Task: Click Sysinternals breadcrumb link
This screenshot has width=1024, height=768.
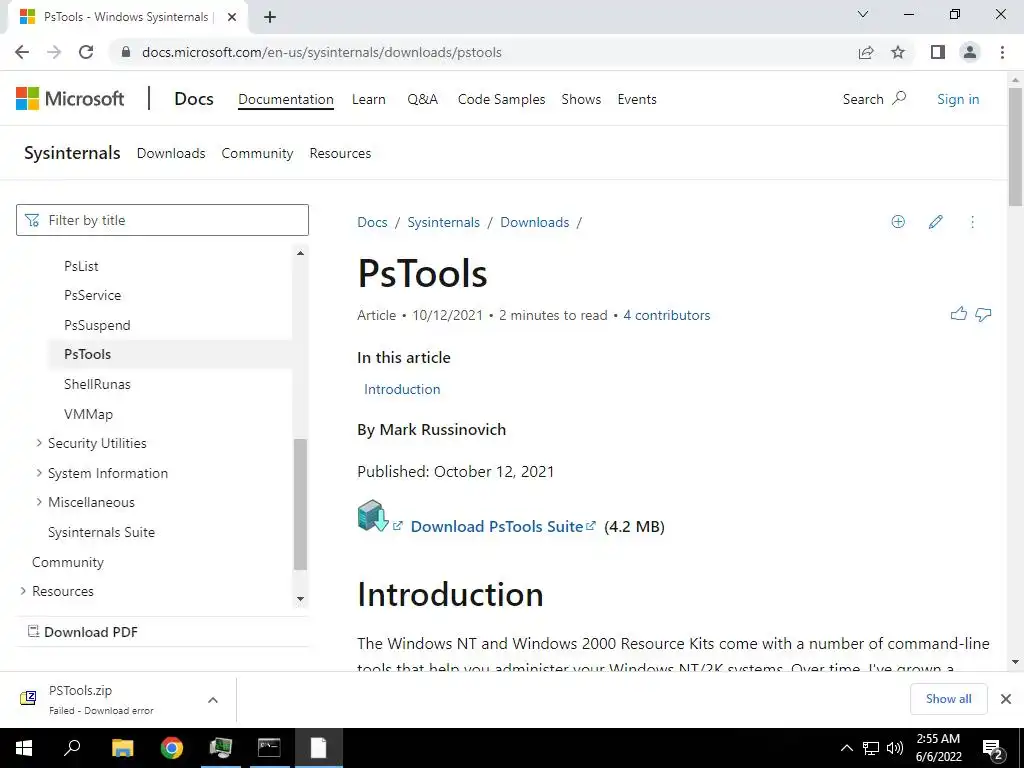Action: [x=443, y=222]
